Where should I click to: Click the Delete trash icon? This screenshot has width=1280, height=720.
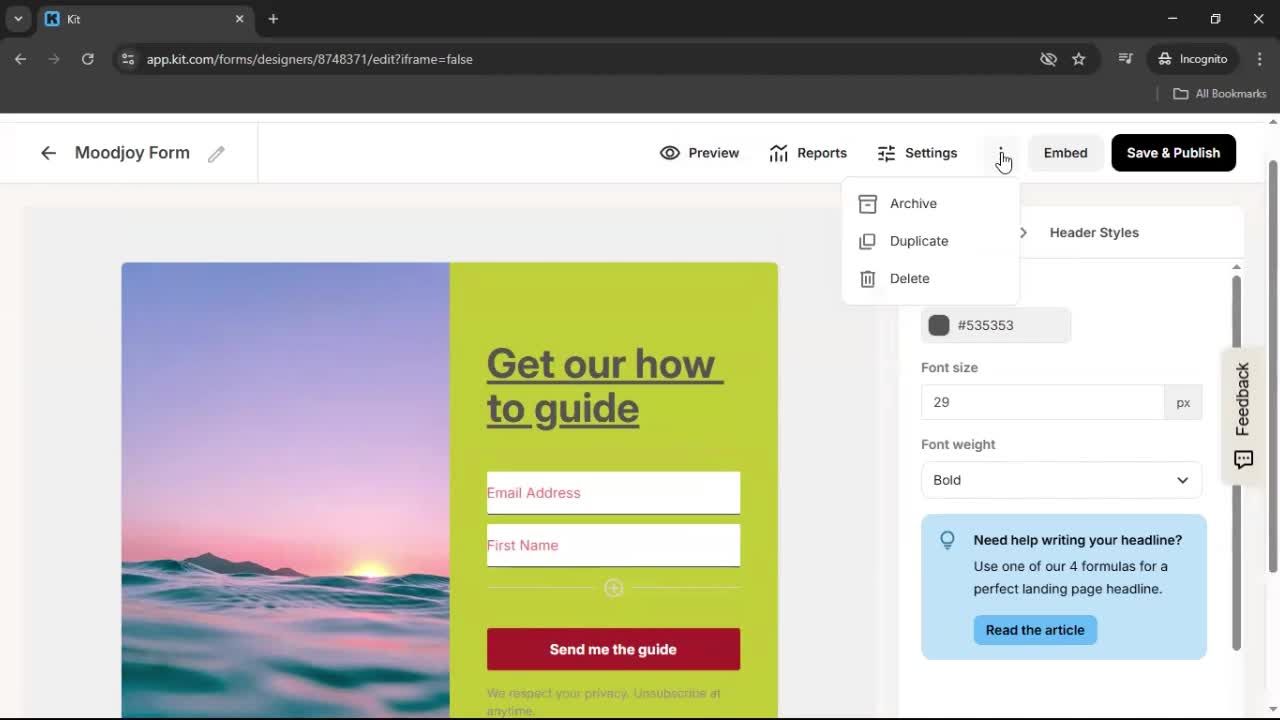coord(866,278)
